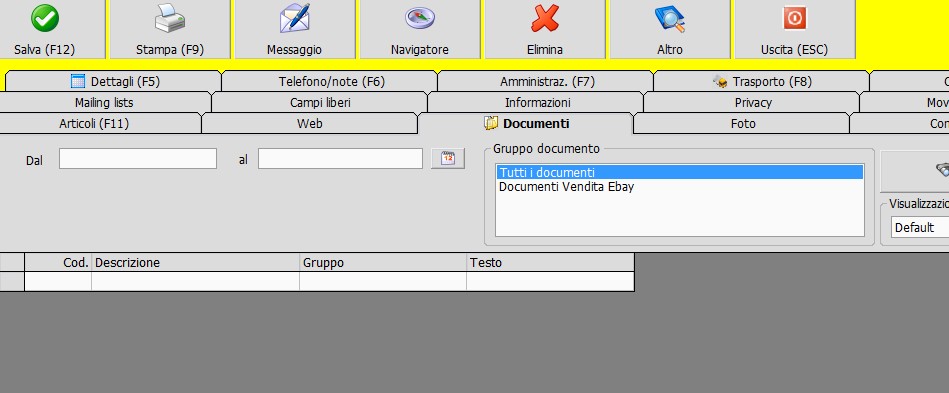Open the Mailing lists tab

pyautogui.click(x=104, y=102)
